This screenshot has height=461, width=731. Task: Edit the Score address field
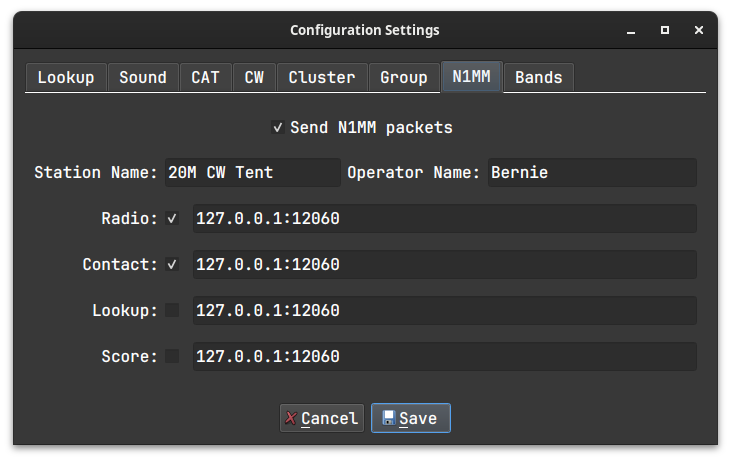tap(445, 356)
